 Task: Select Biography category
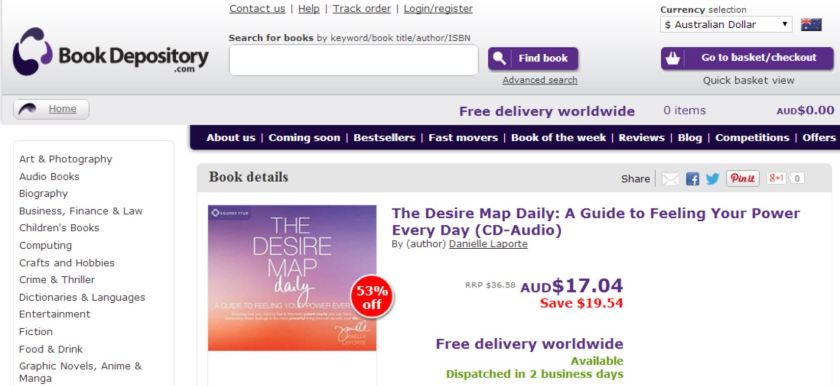(x=43, y=193)
